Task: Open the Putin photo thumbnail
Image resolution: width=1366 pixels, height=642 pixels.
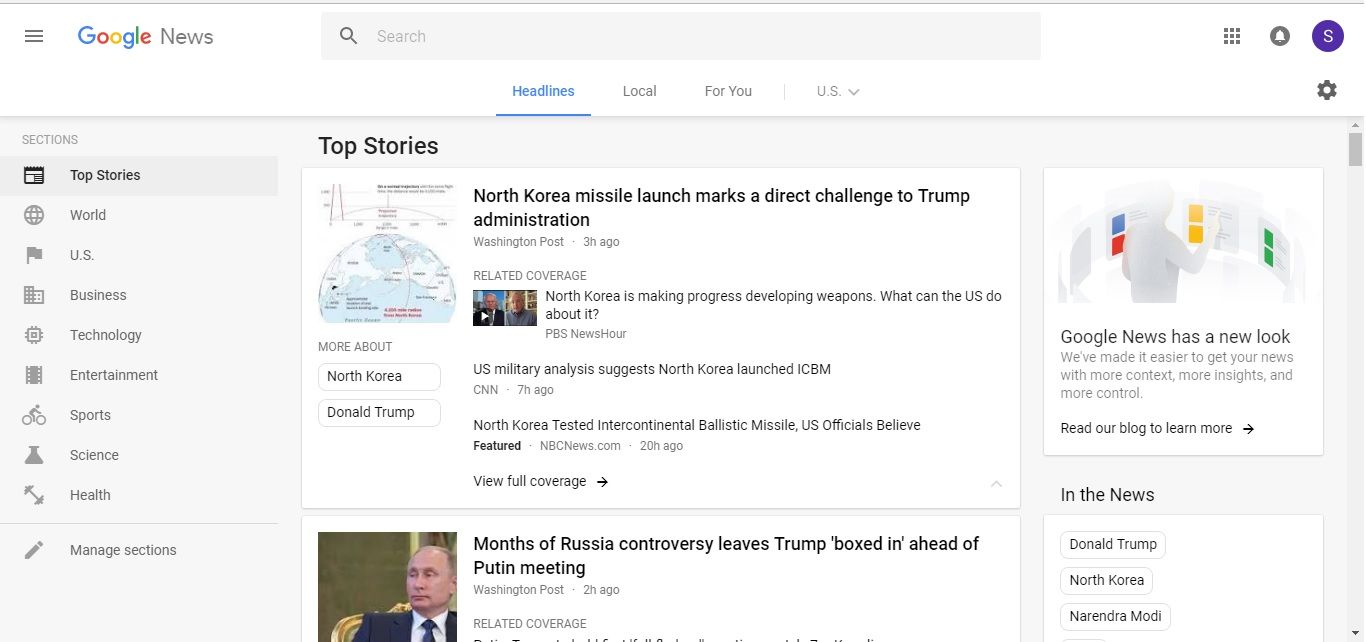Action: [x=387, y=587]
